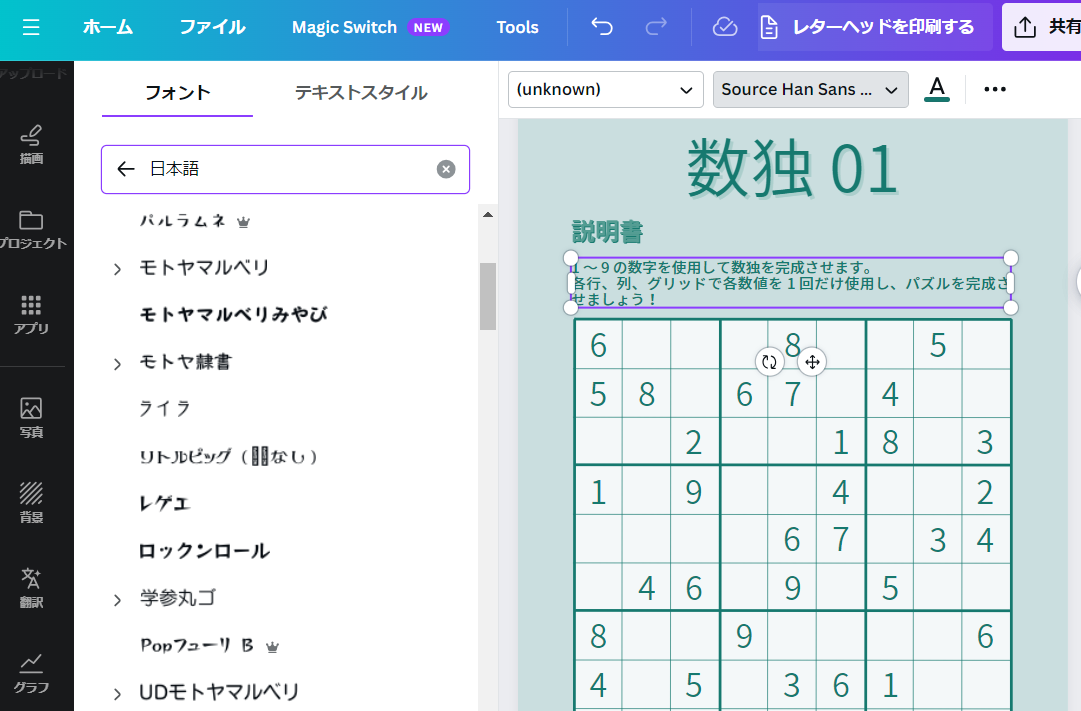The height and width of the screenshot is (711, 1081).
Task: Click the font list scrollbar thumb
Action: (x=488, y=297)
